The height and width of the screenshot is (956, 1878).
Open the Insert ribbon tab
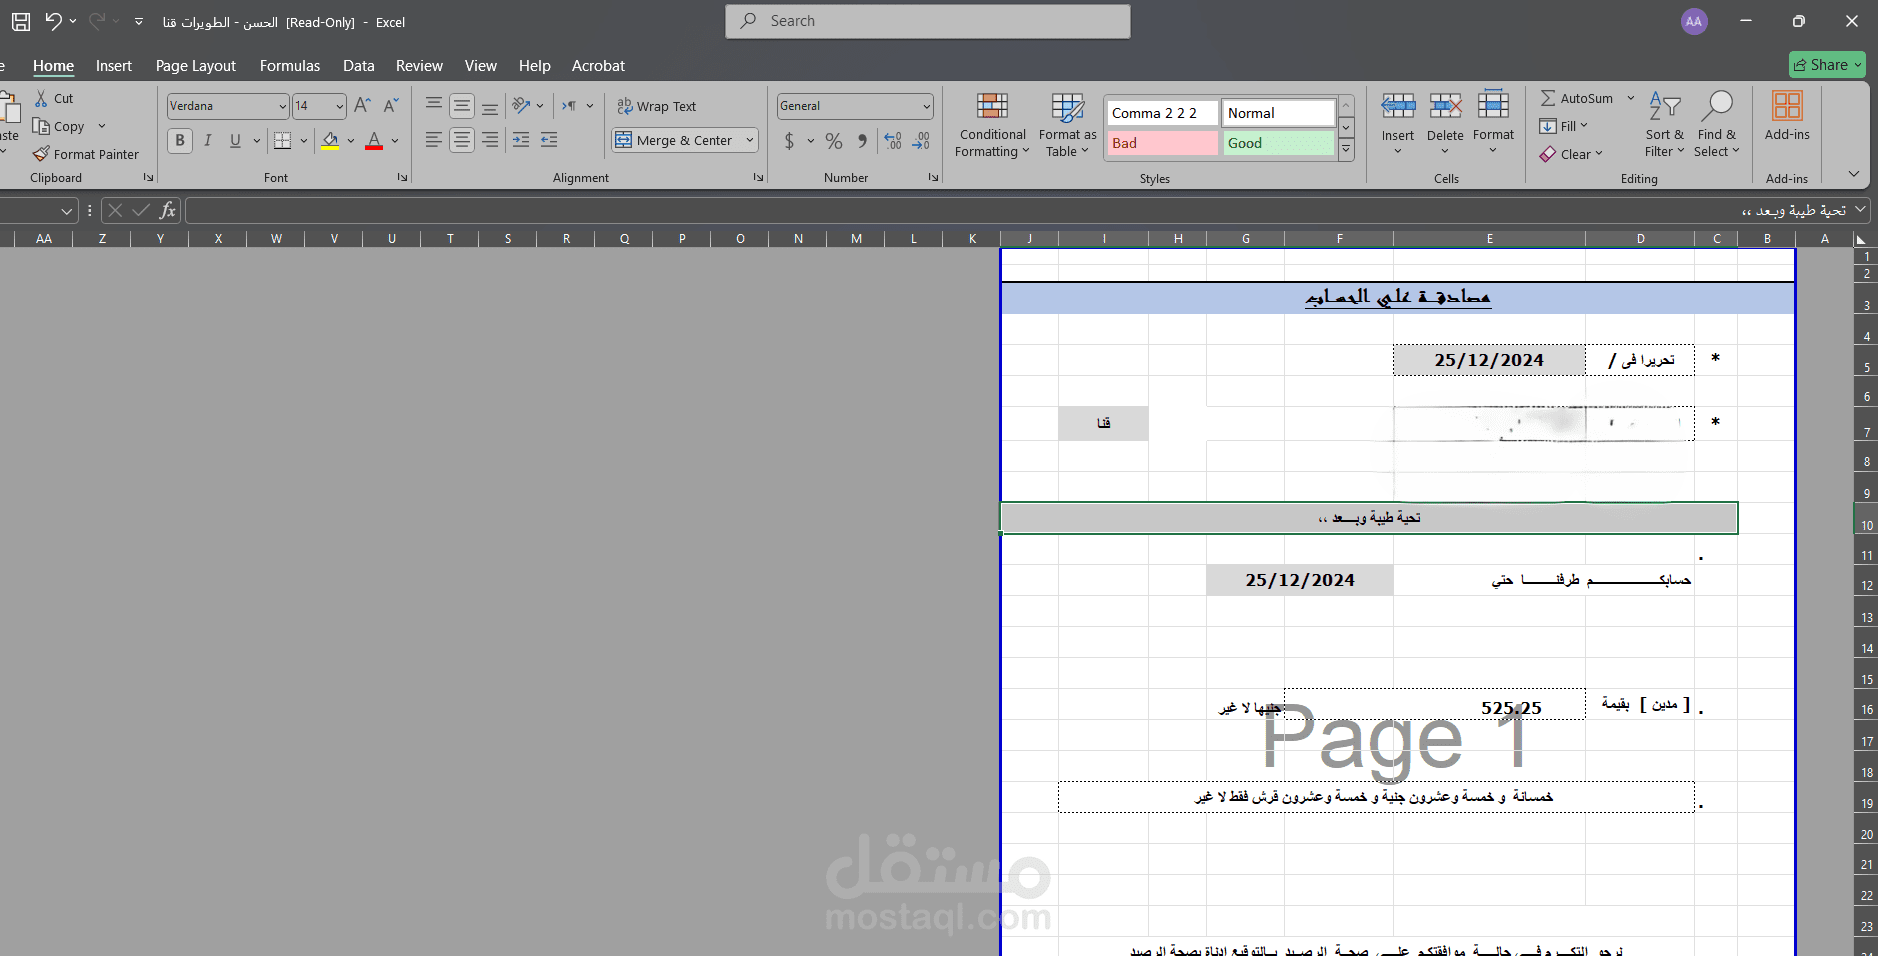point(114,66)
